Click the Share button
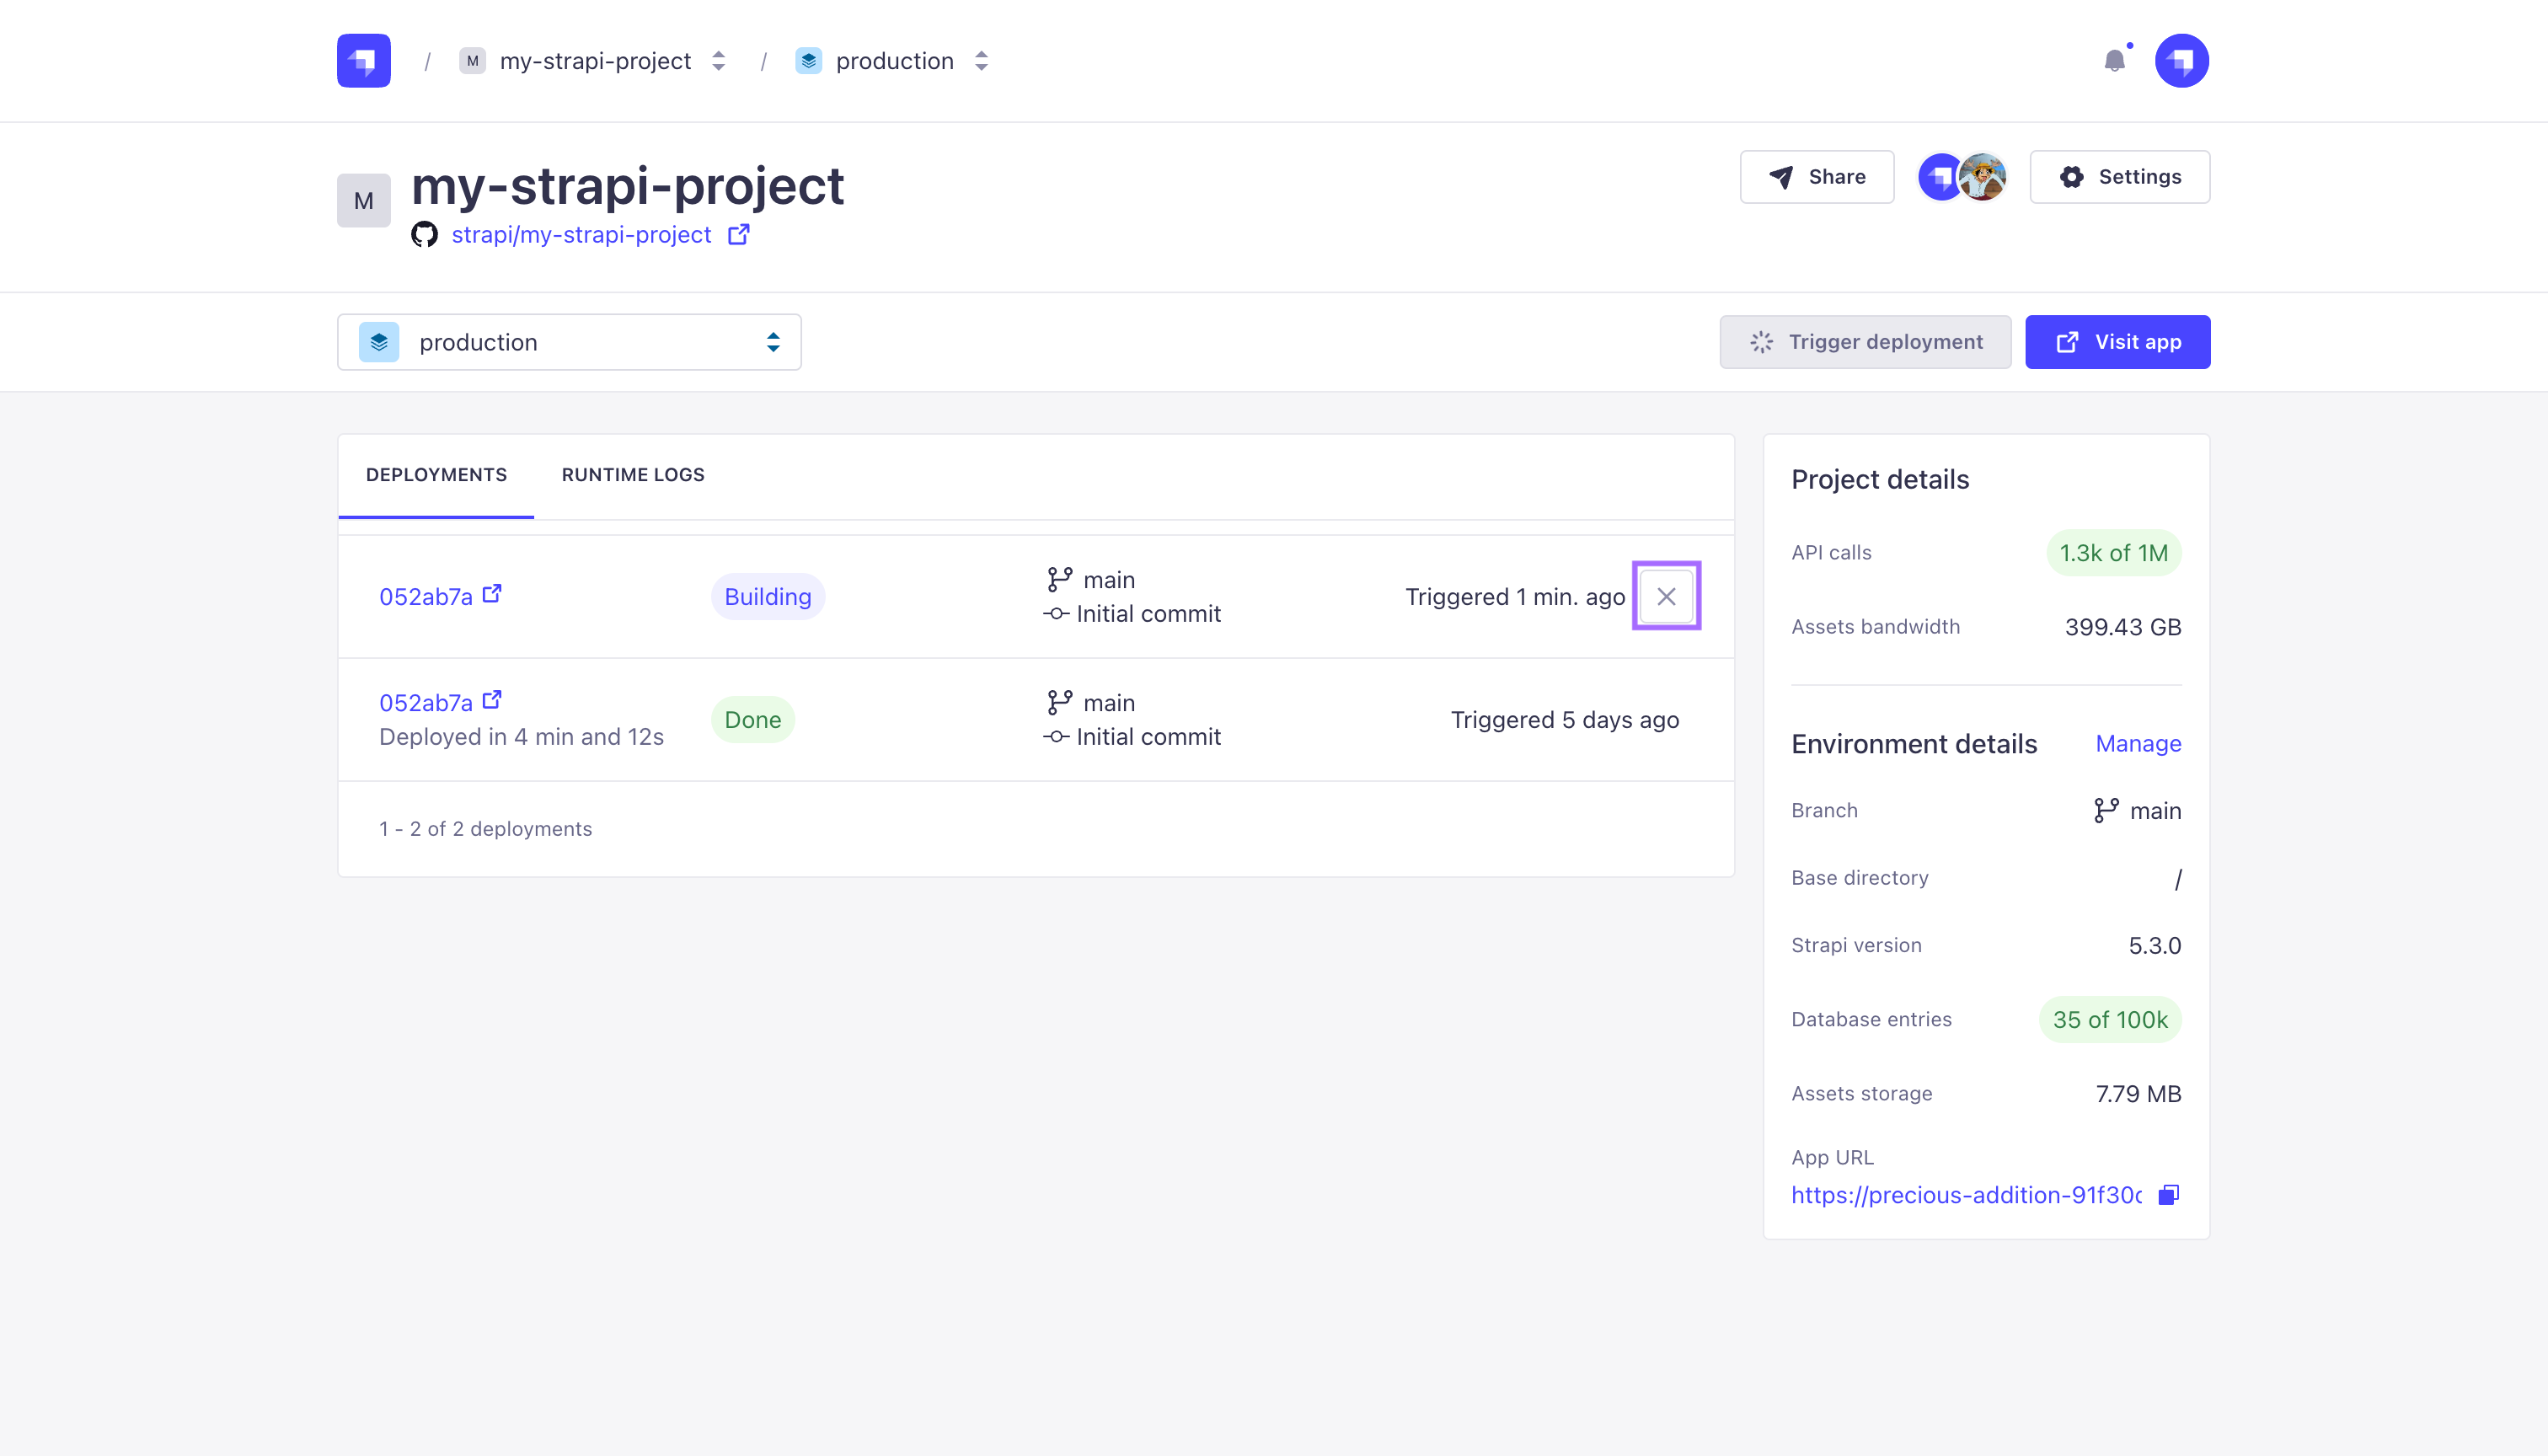2548x1456 pixels. (x=1816, y=177)
